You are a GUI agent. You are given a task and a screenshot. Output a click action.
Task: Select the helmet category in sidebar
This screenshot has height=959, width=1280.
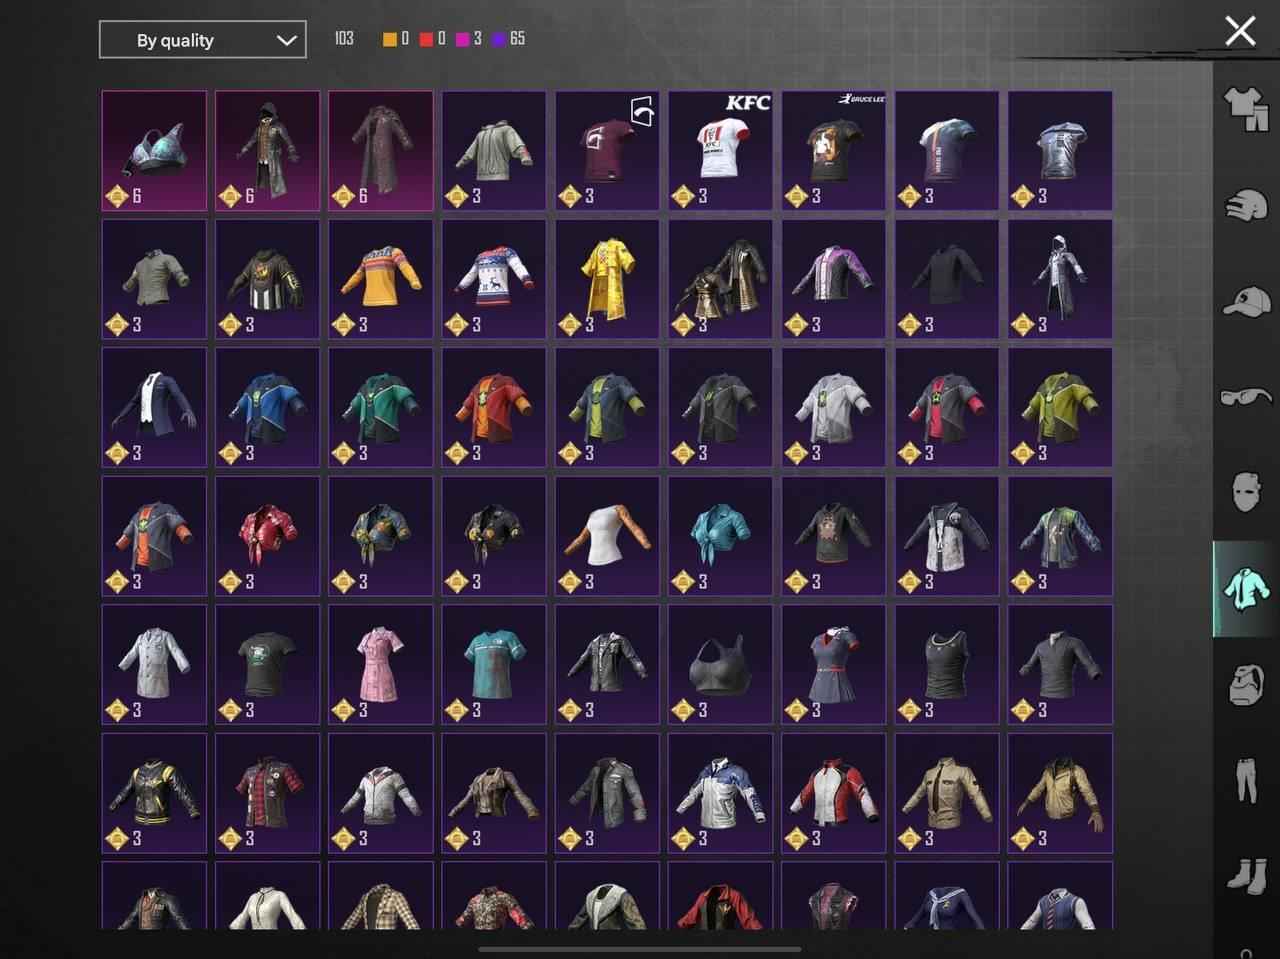point(1246,205)
